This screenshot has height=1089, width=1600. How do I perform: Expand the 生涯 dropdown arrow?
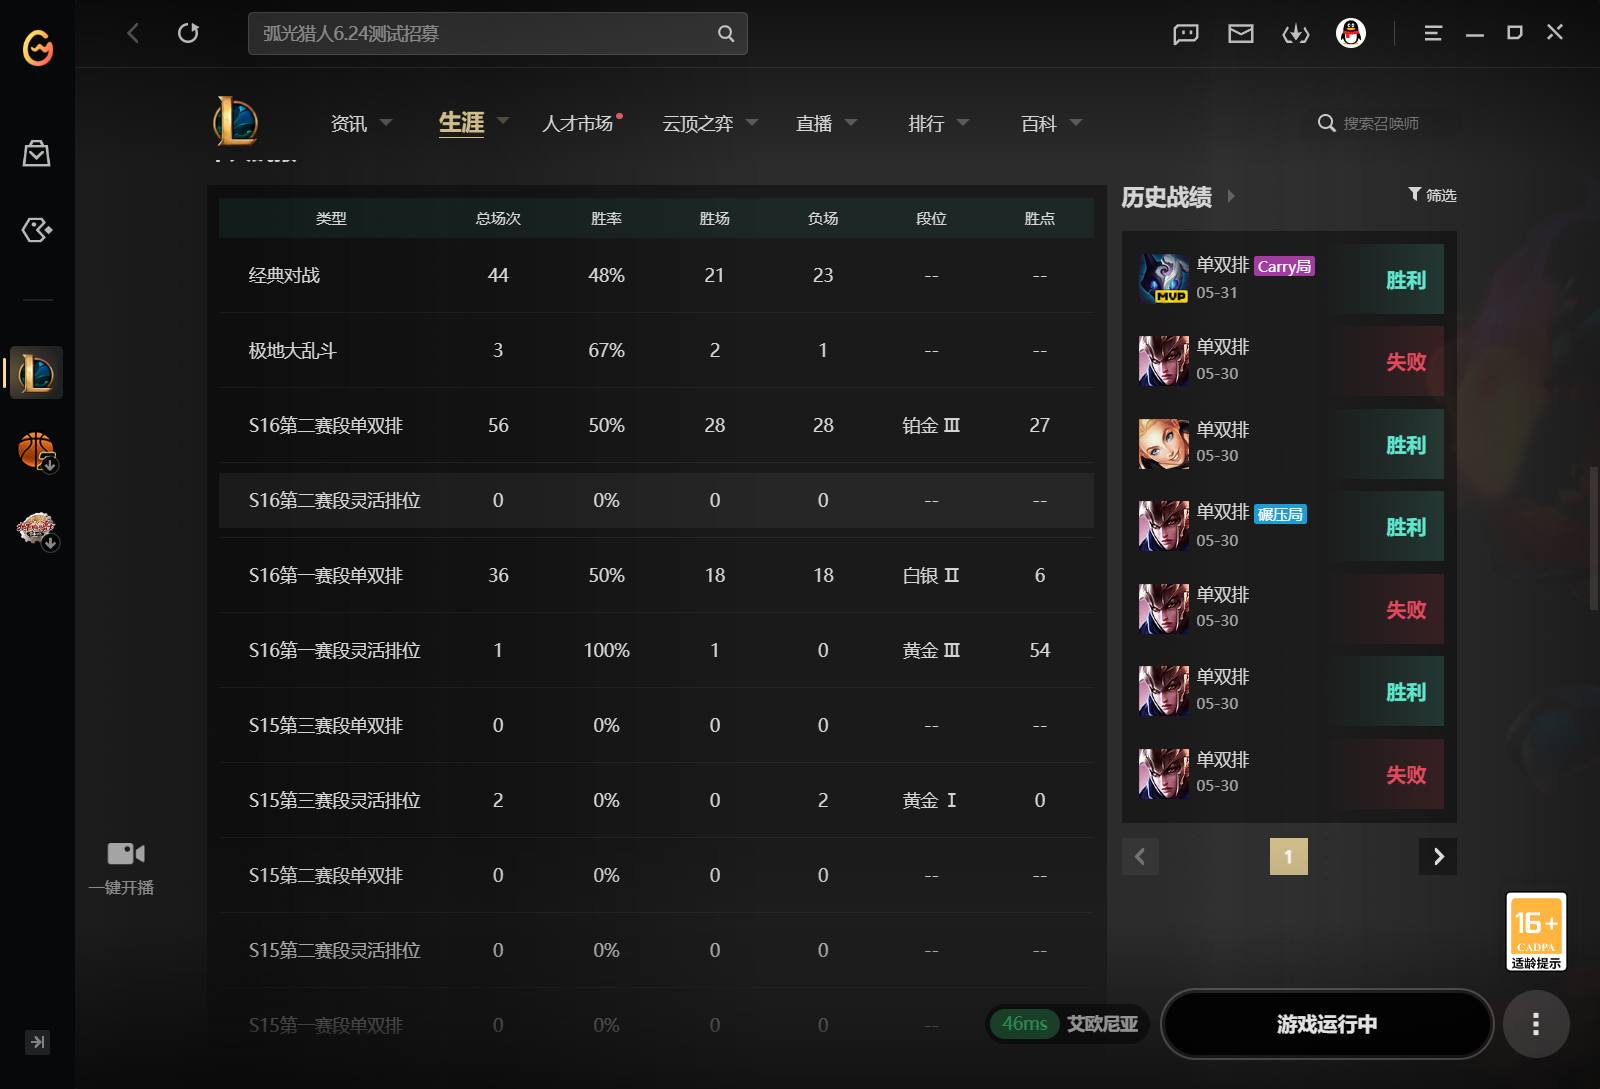pyautogui.click(x=503, y=121)
